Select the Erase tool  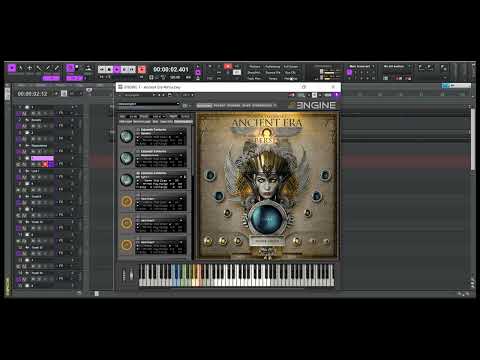pos(57,68)
